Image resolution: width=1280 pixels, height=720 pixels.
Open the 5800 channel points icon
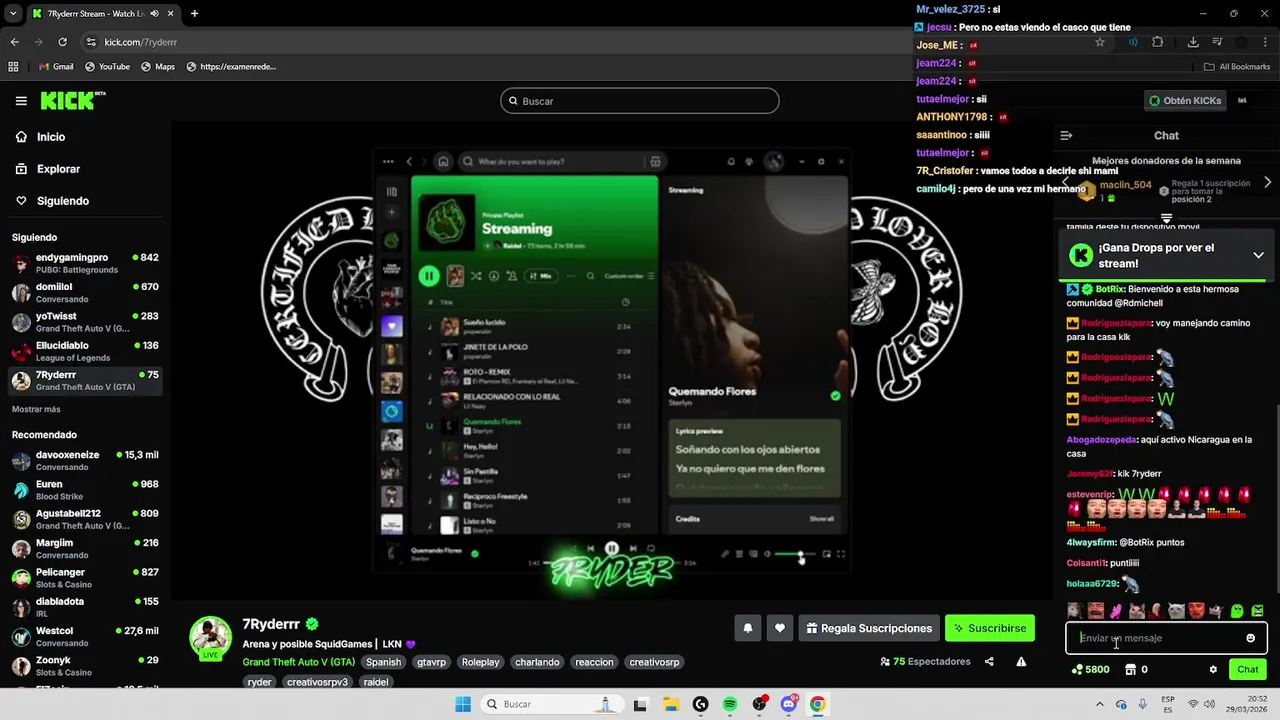1090,670
